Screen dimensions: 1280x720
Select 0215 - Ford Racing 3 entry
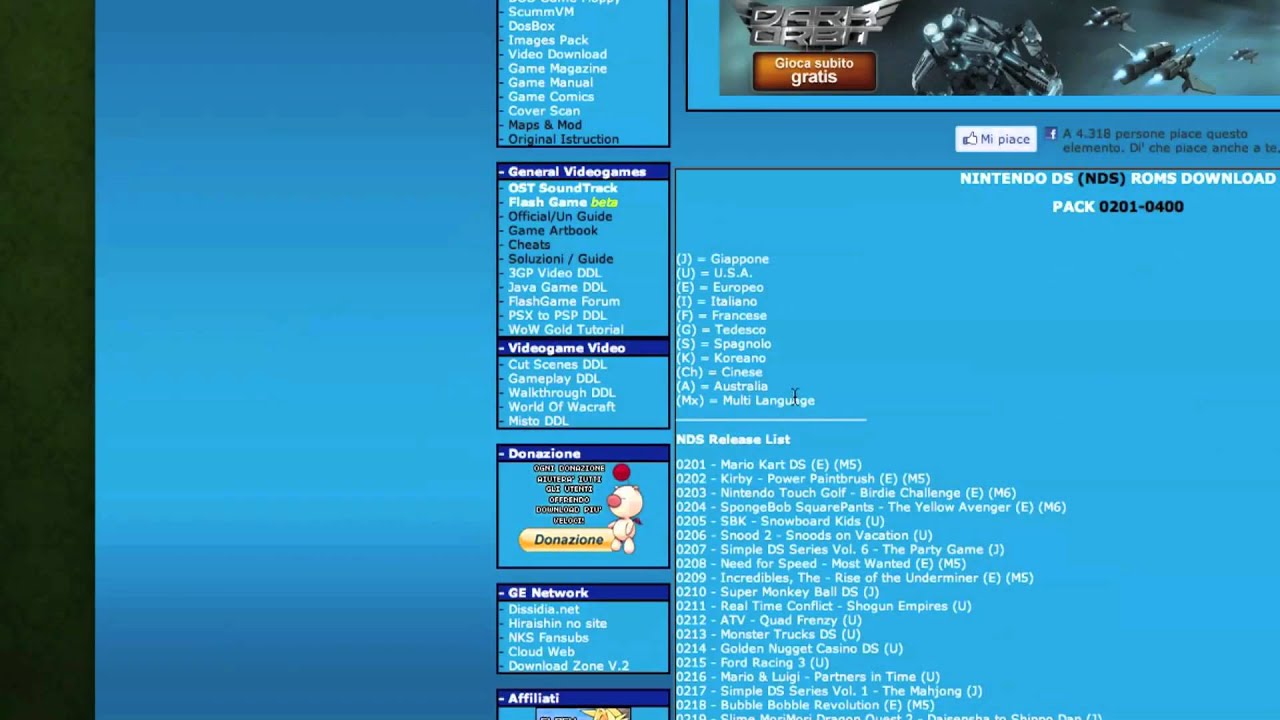[752, 663]
